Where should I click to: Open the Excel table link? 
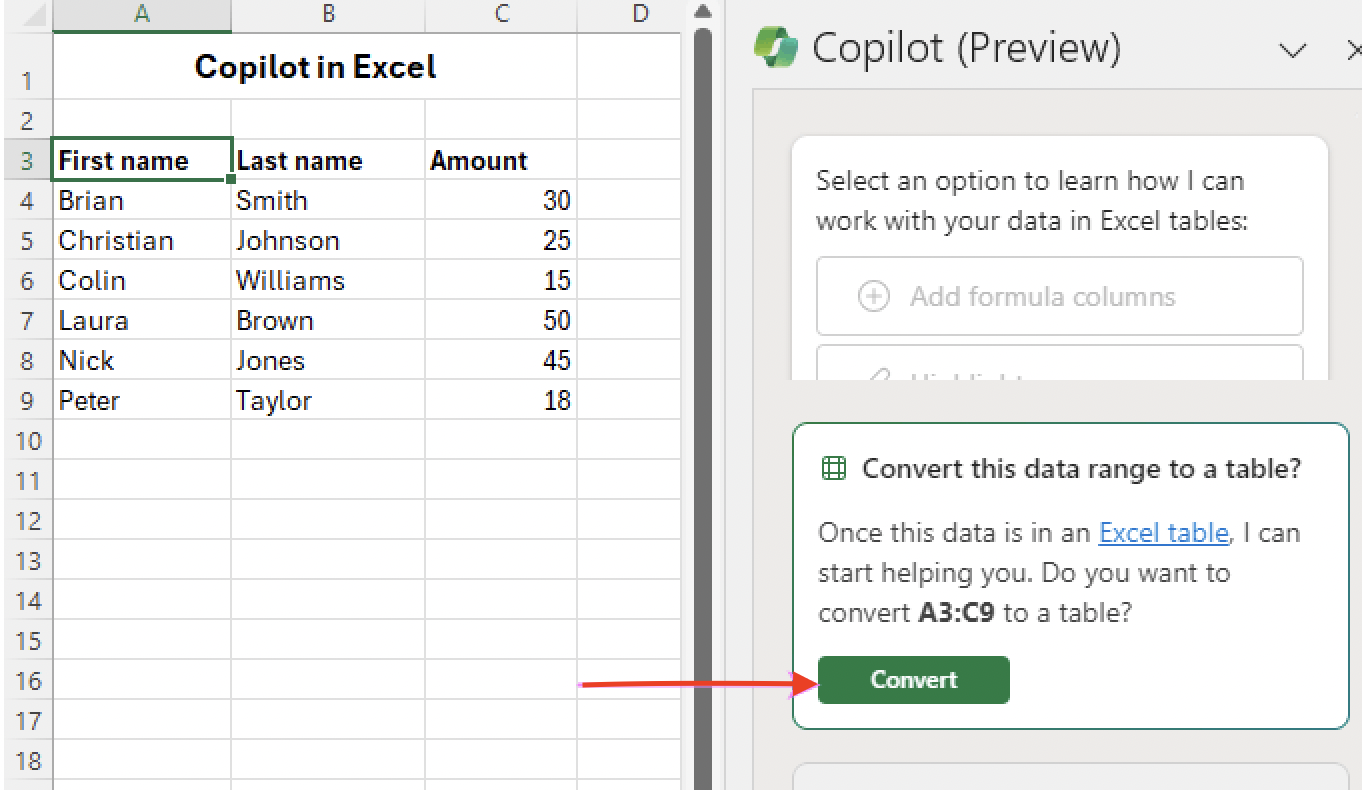[1163, 533]
